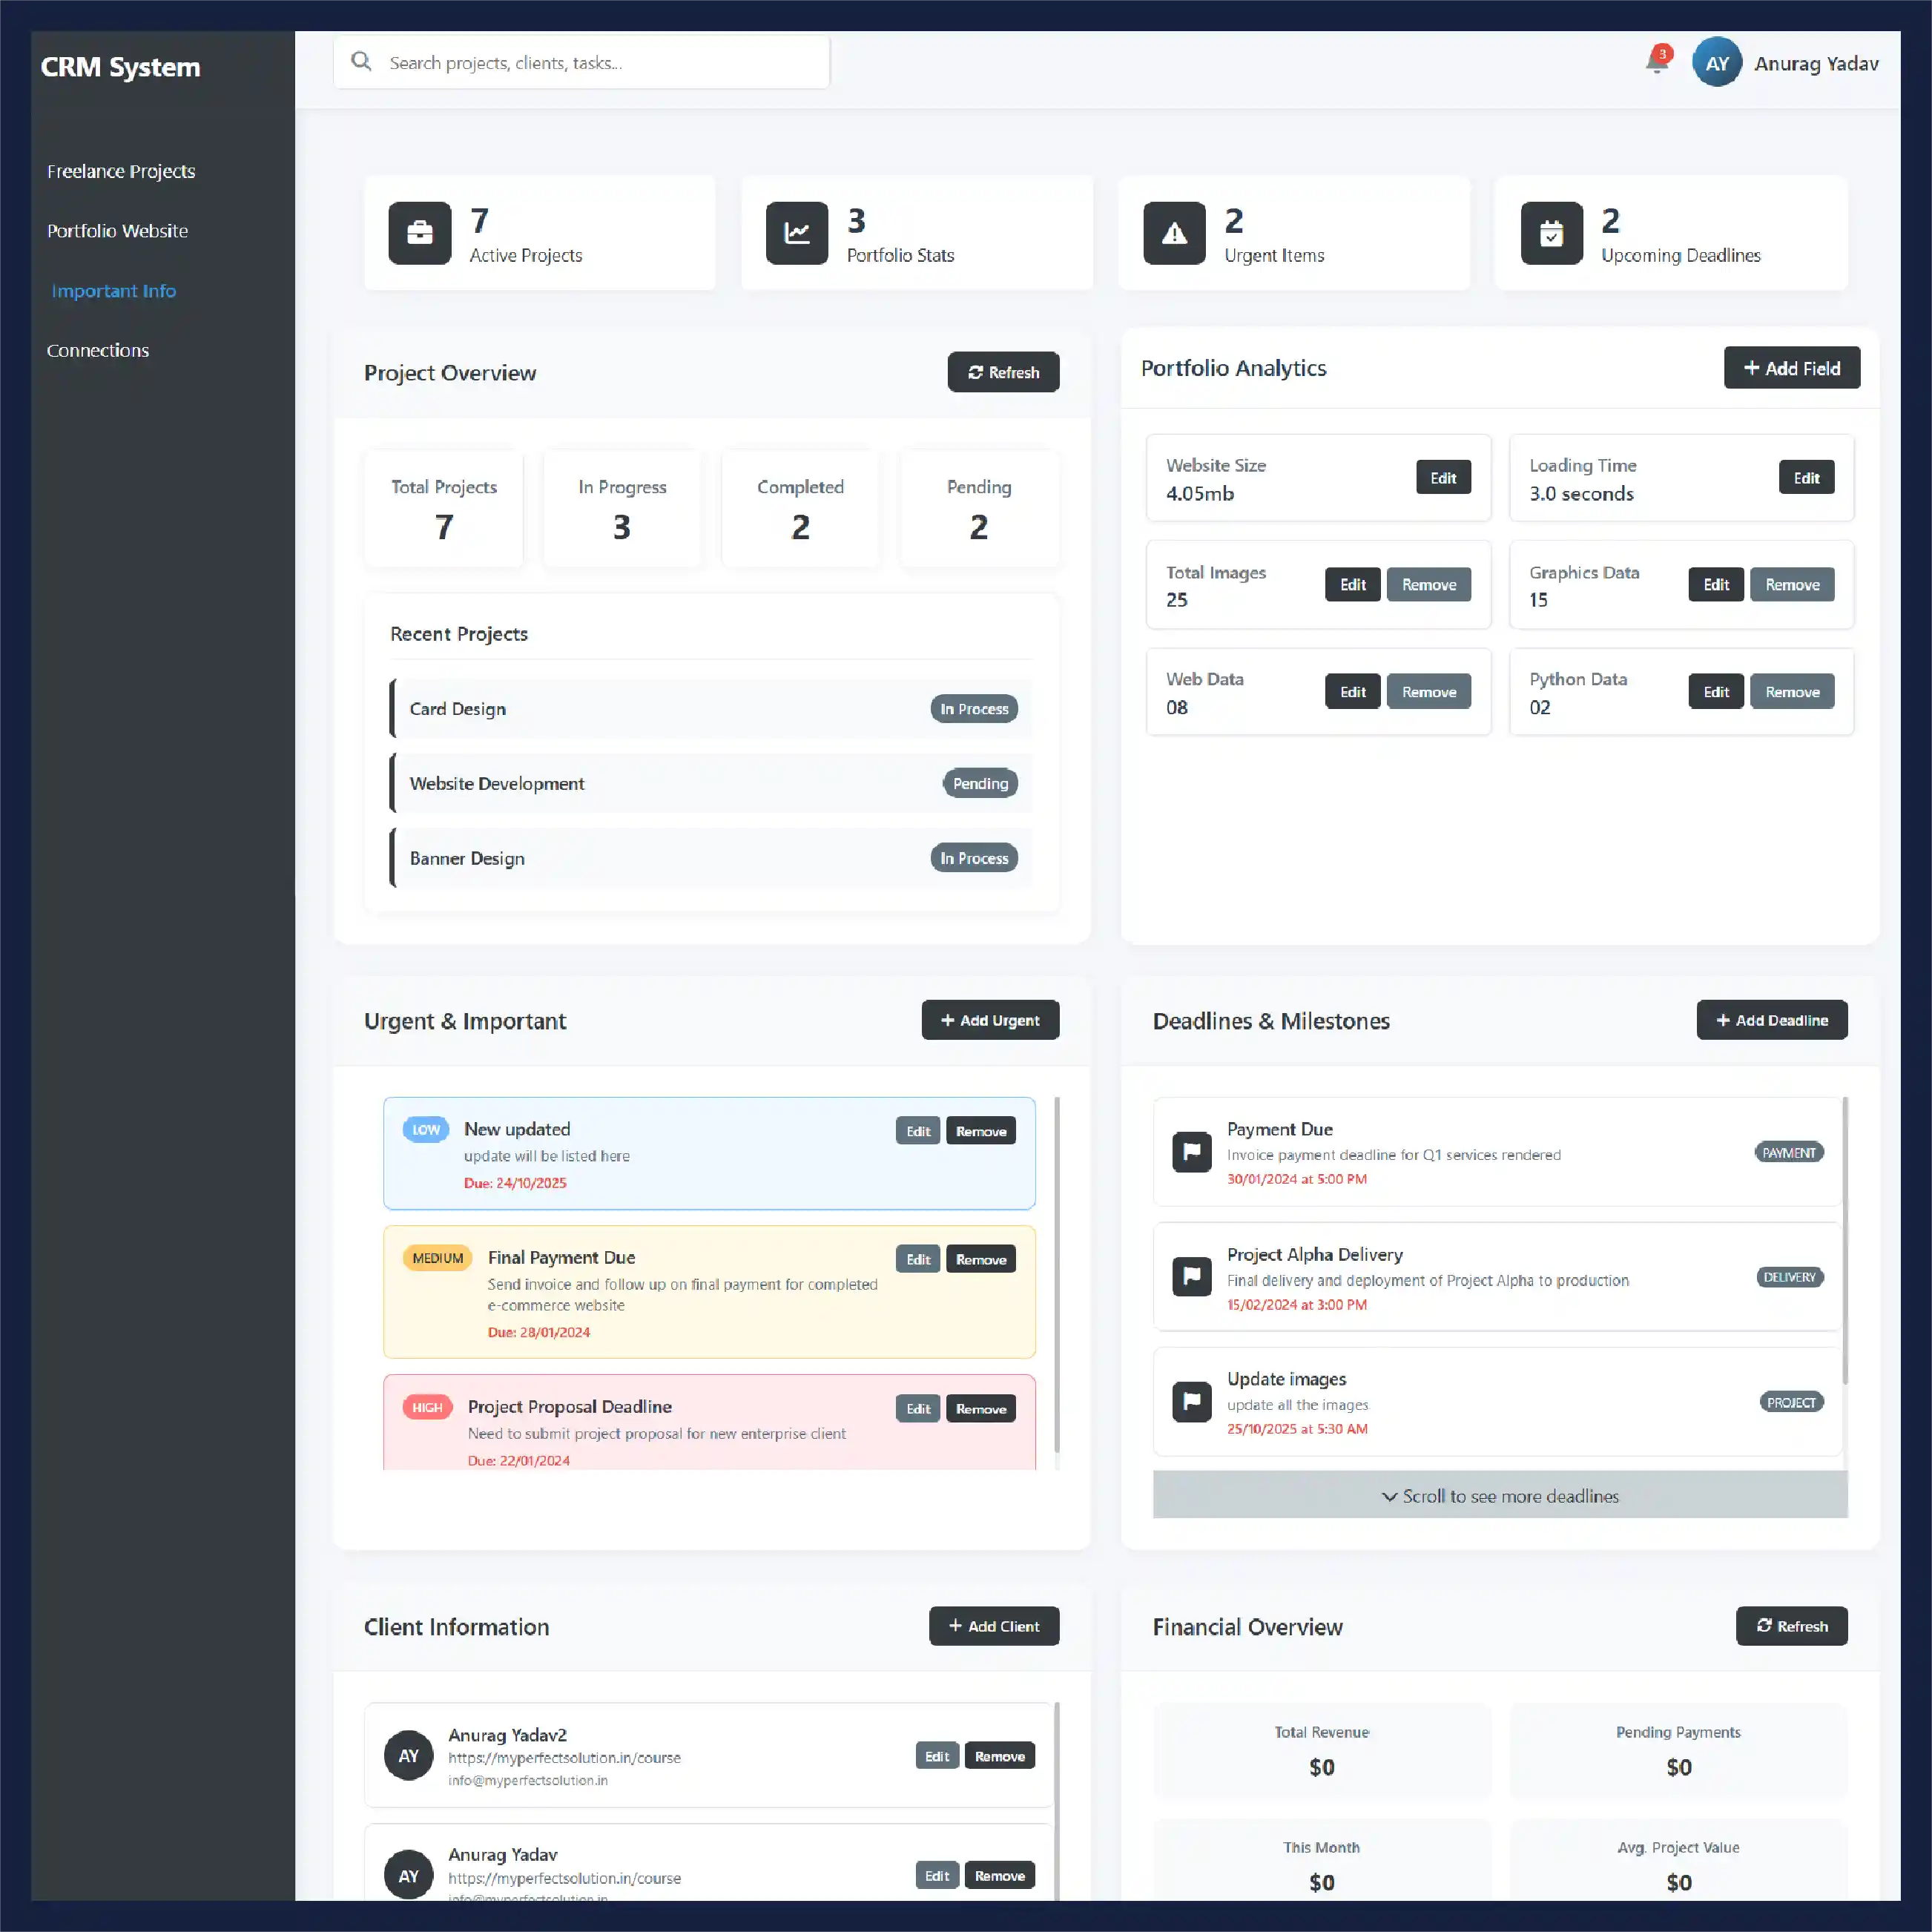Screen dimensions: 1932x1932
Task: Edit the Graphics Data field
Action: pos(1716,585)
